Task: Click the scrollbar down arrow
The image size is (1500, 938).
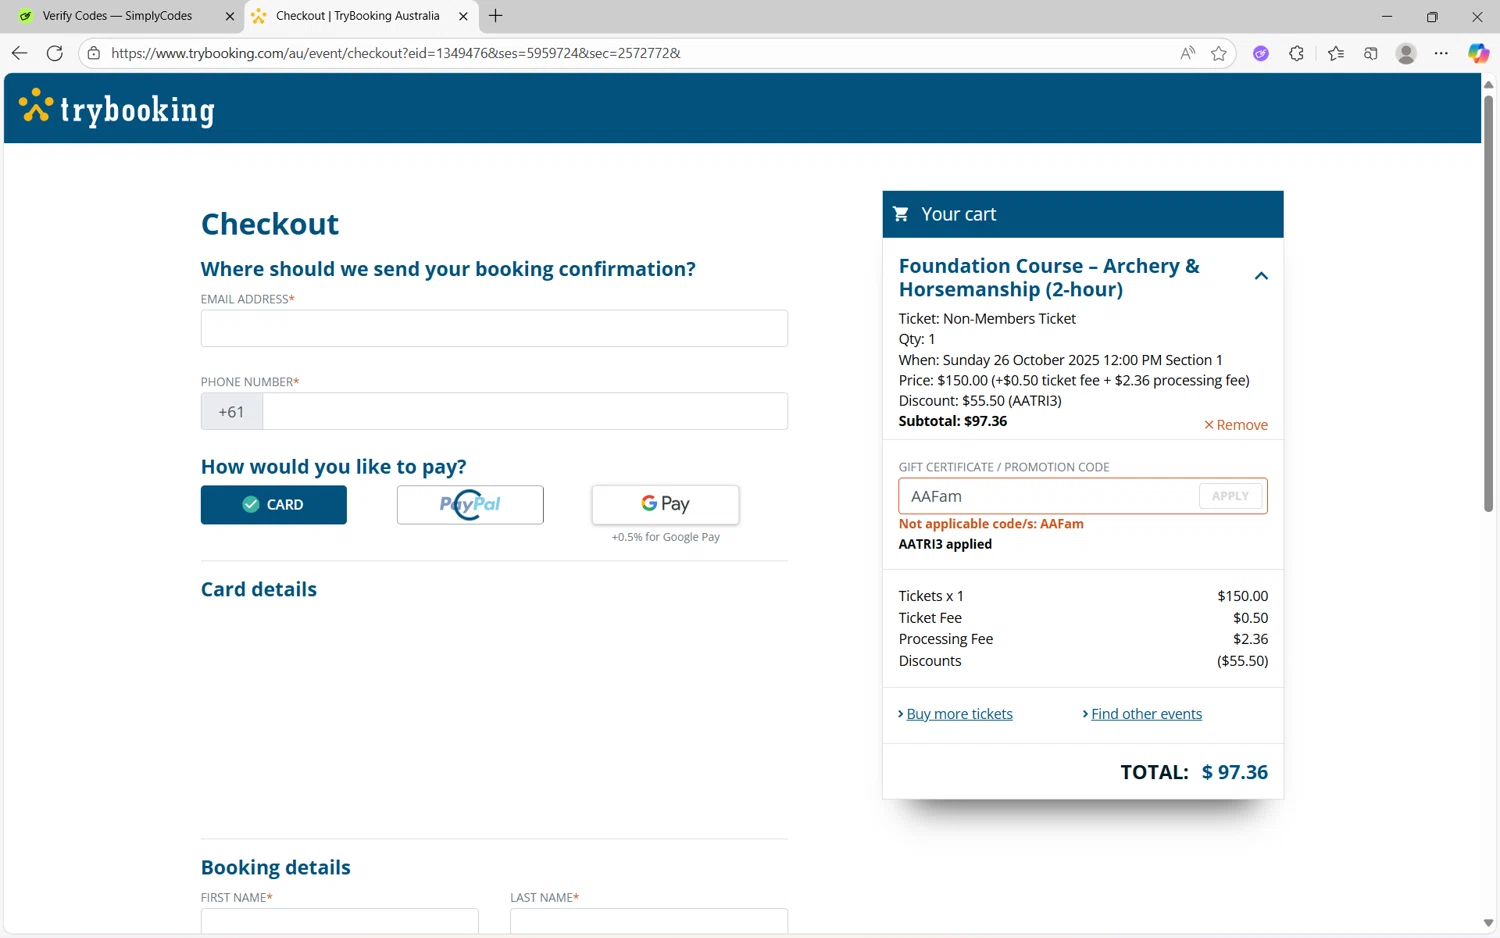Action: (1488, 923)
